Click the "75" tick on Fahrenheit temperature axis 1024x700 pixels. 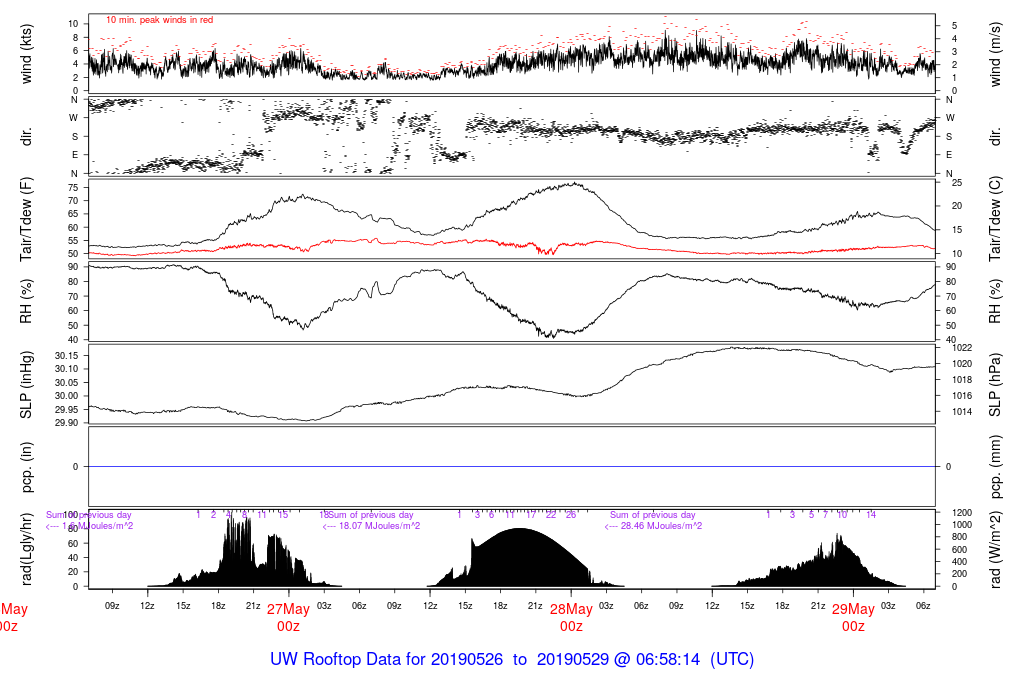point(73,187)
